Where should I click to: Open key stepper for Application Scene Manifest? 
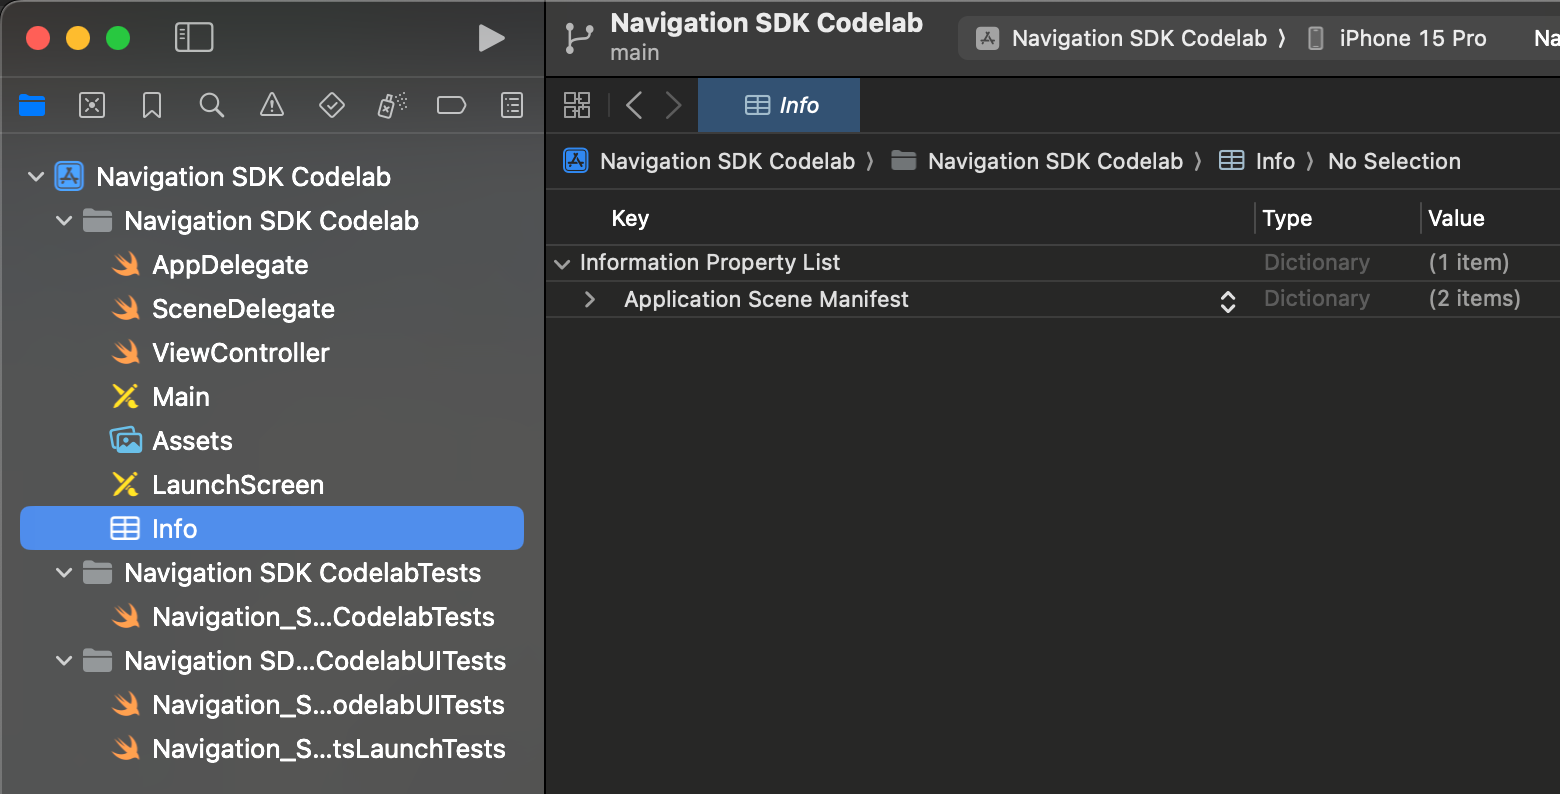point(1228,300)
